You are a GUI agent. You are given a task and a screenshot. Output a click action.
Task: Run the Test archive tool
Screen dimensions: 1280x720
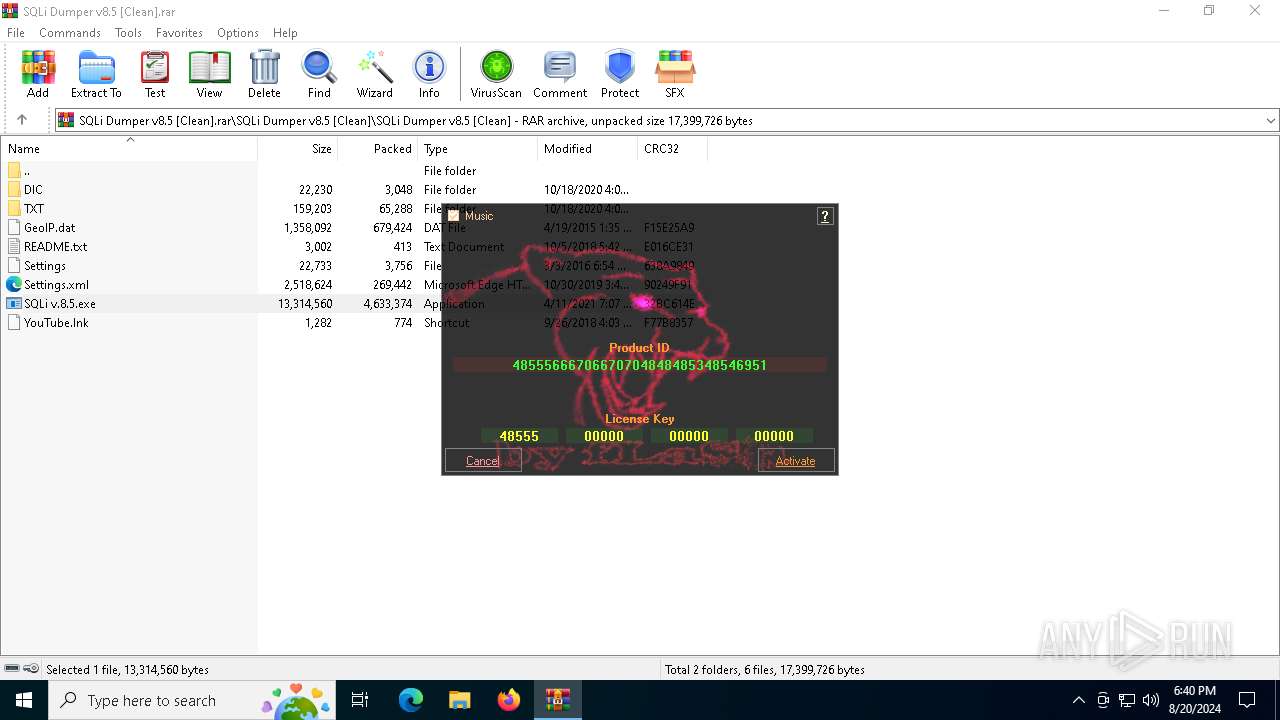click(155, 75)
